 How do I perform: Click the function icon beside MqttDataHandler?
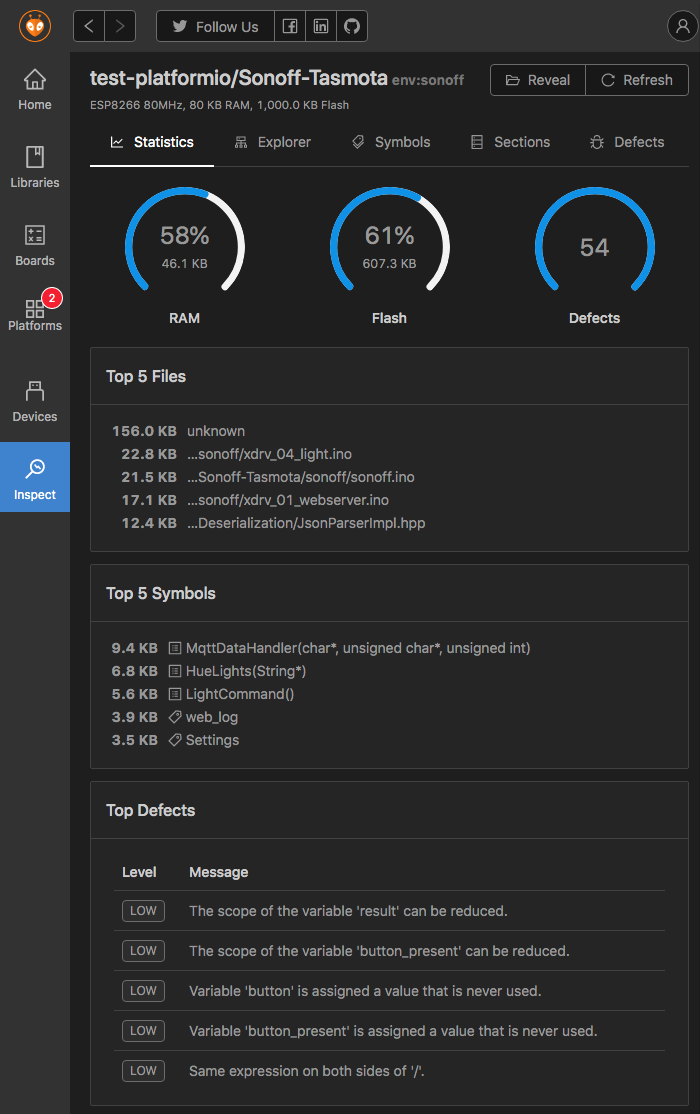point(174,648)
